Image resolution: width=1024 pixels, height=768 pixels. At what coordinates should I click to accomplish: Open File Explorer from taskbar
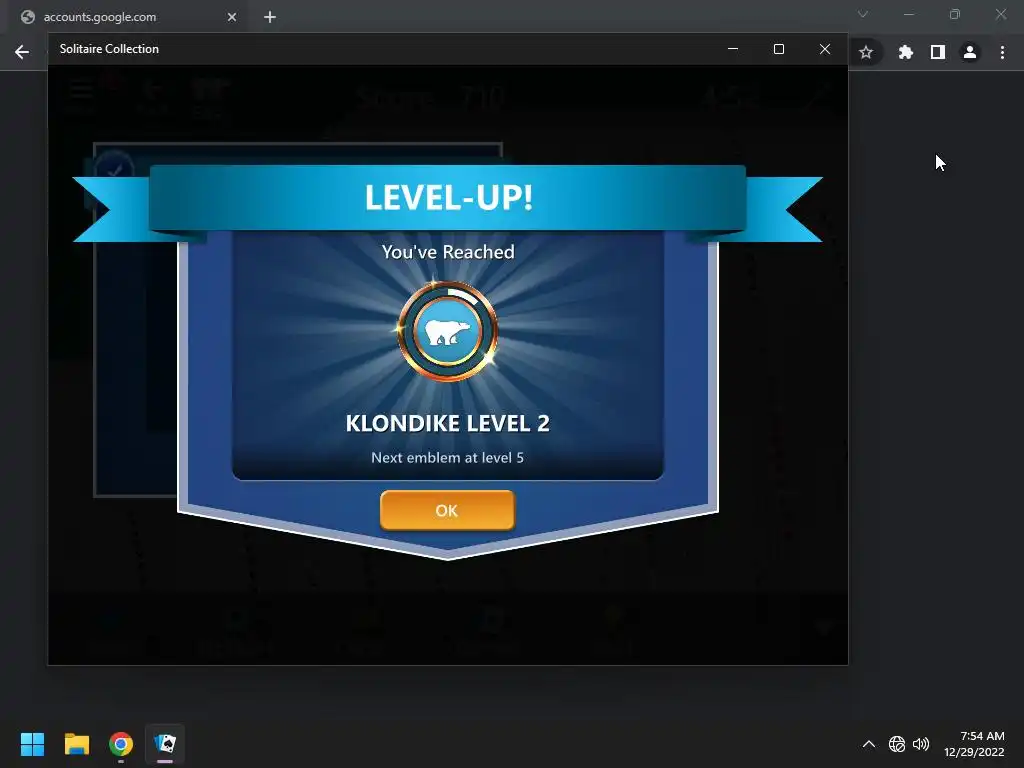pos(76,744)
